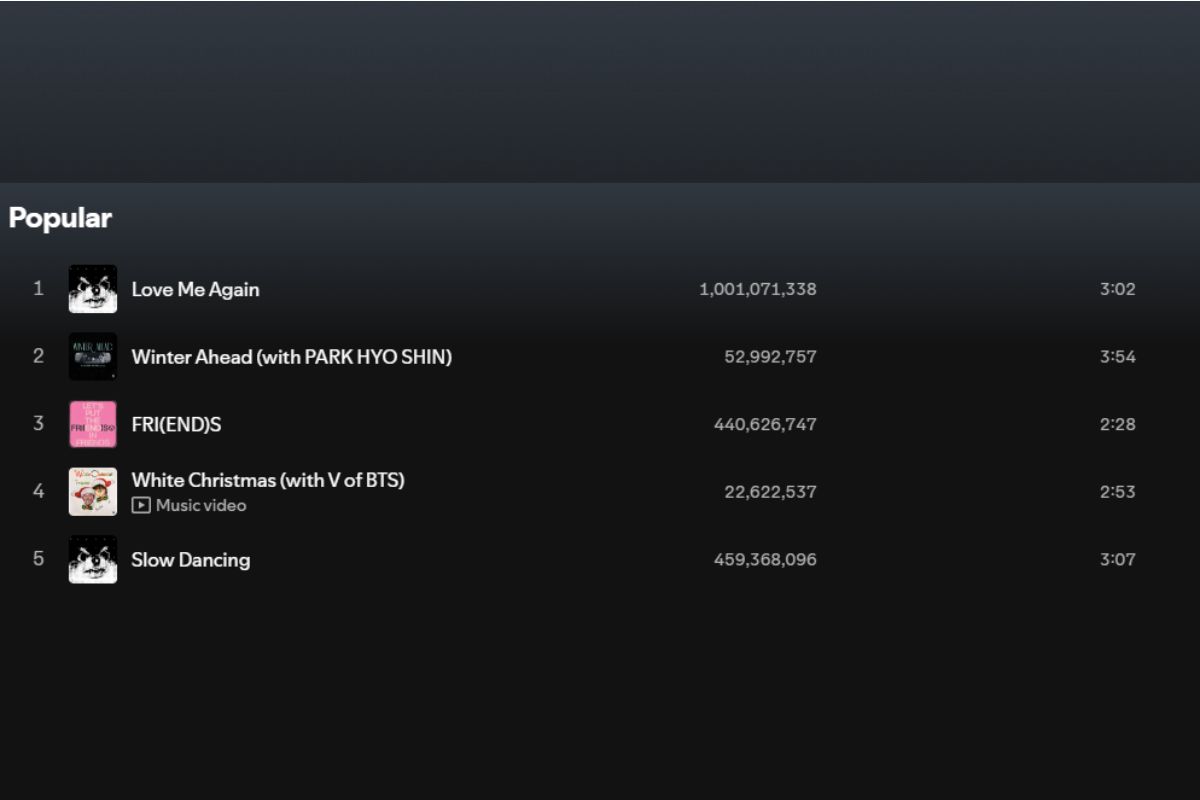
Task: Click track number 5 in the list
Action: (38, 559)
